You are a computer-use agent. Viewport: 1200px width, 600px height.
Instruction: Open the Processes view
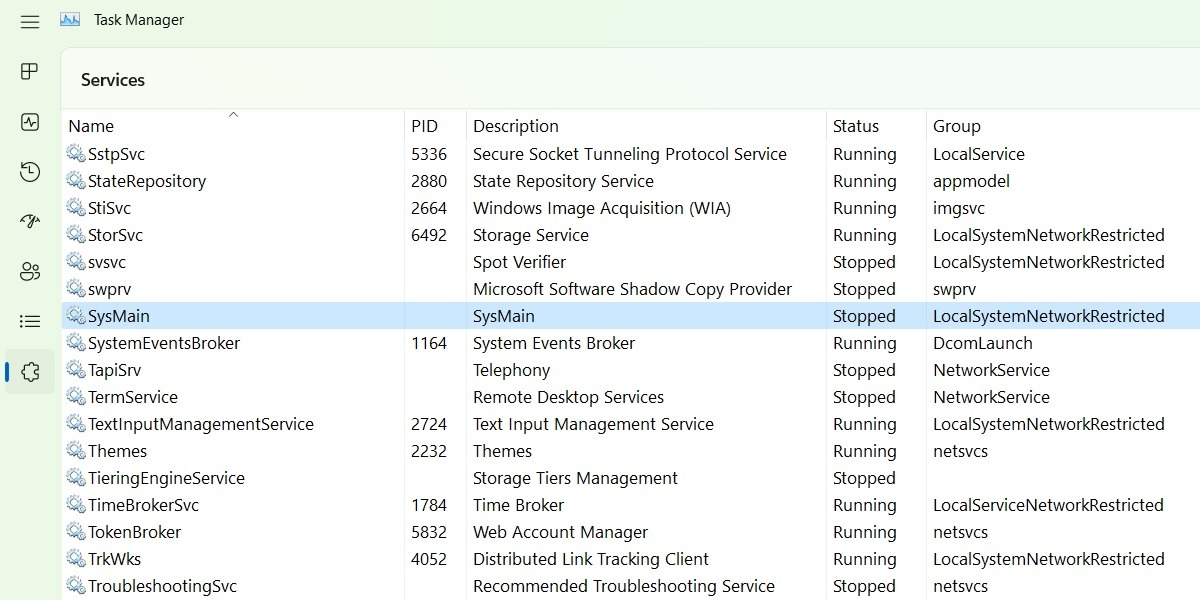point(30,71)
